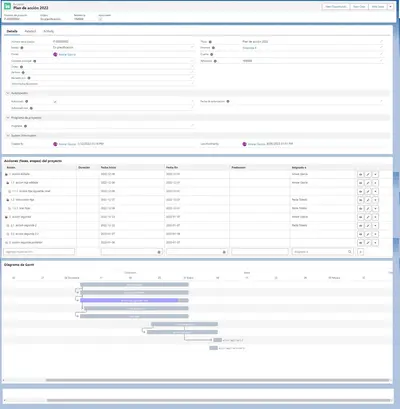The image size is (400, 409).
Task: Click info icon next to Fecha de autorización
Action: coord(228,101)
